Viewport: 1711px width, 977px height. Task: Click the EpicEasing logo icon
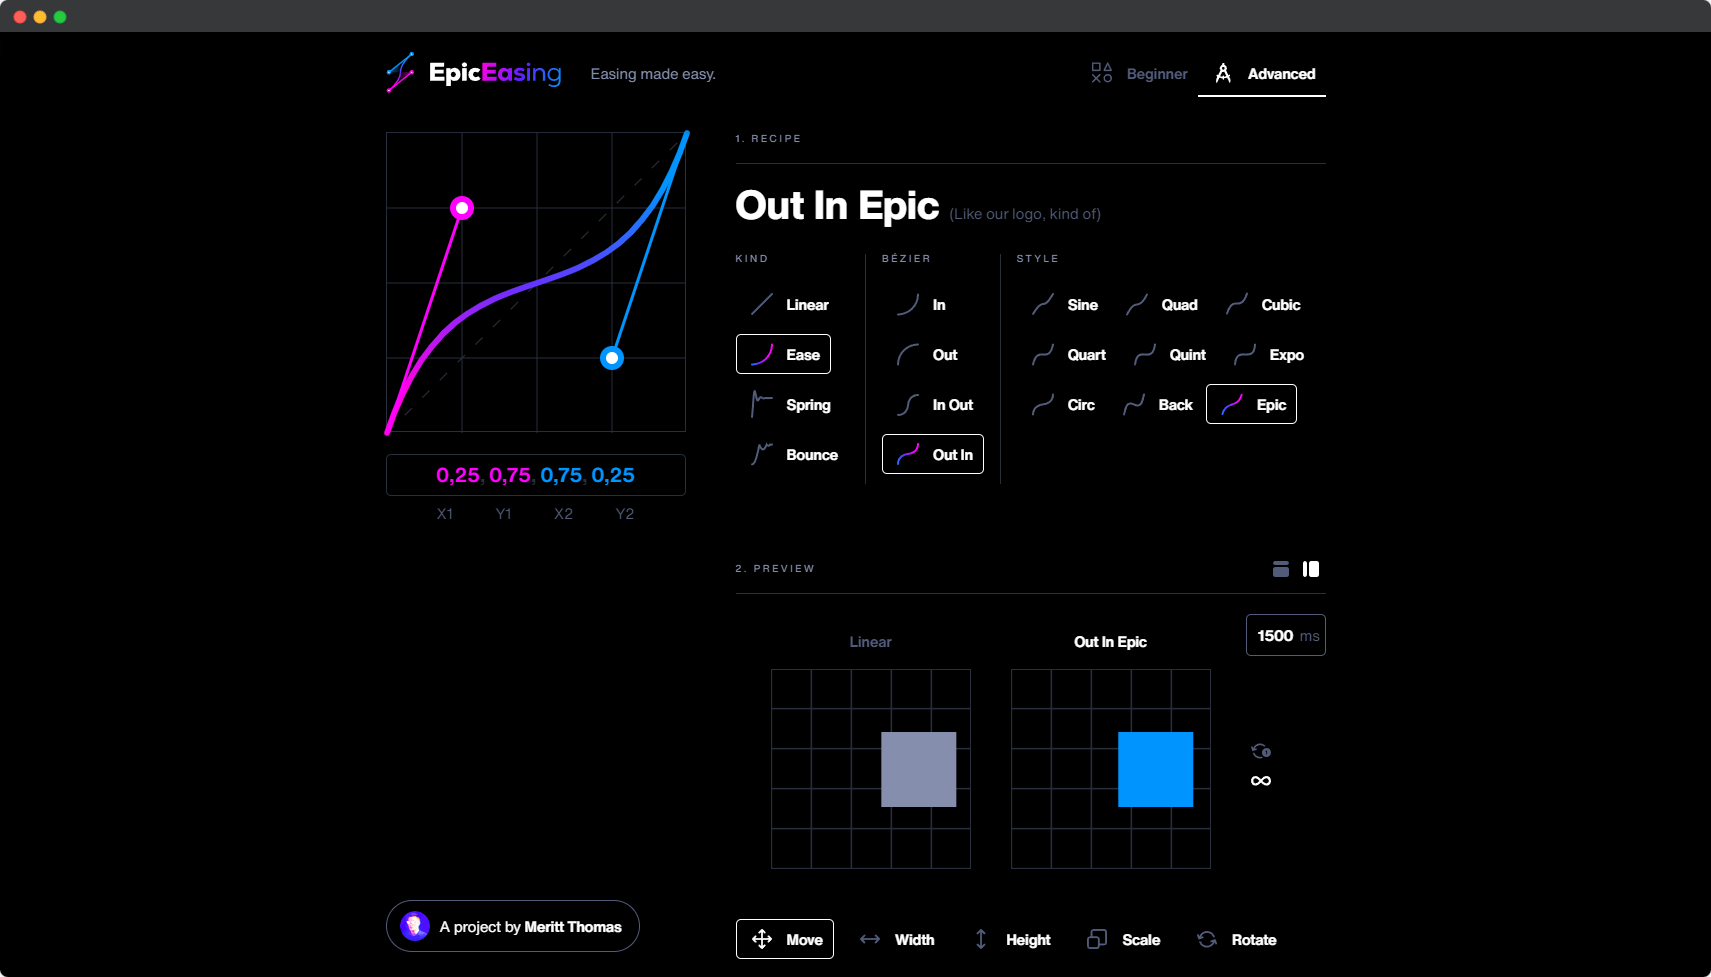click(x=400, y=73)
